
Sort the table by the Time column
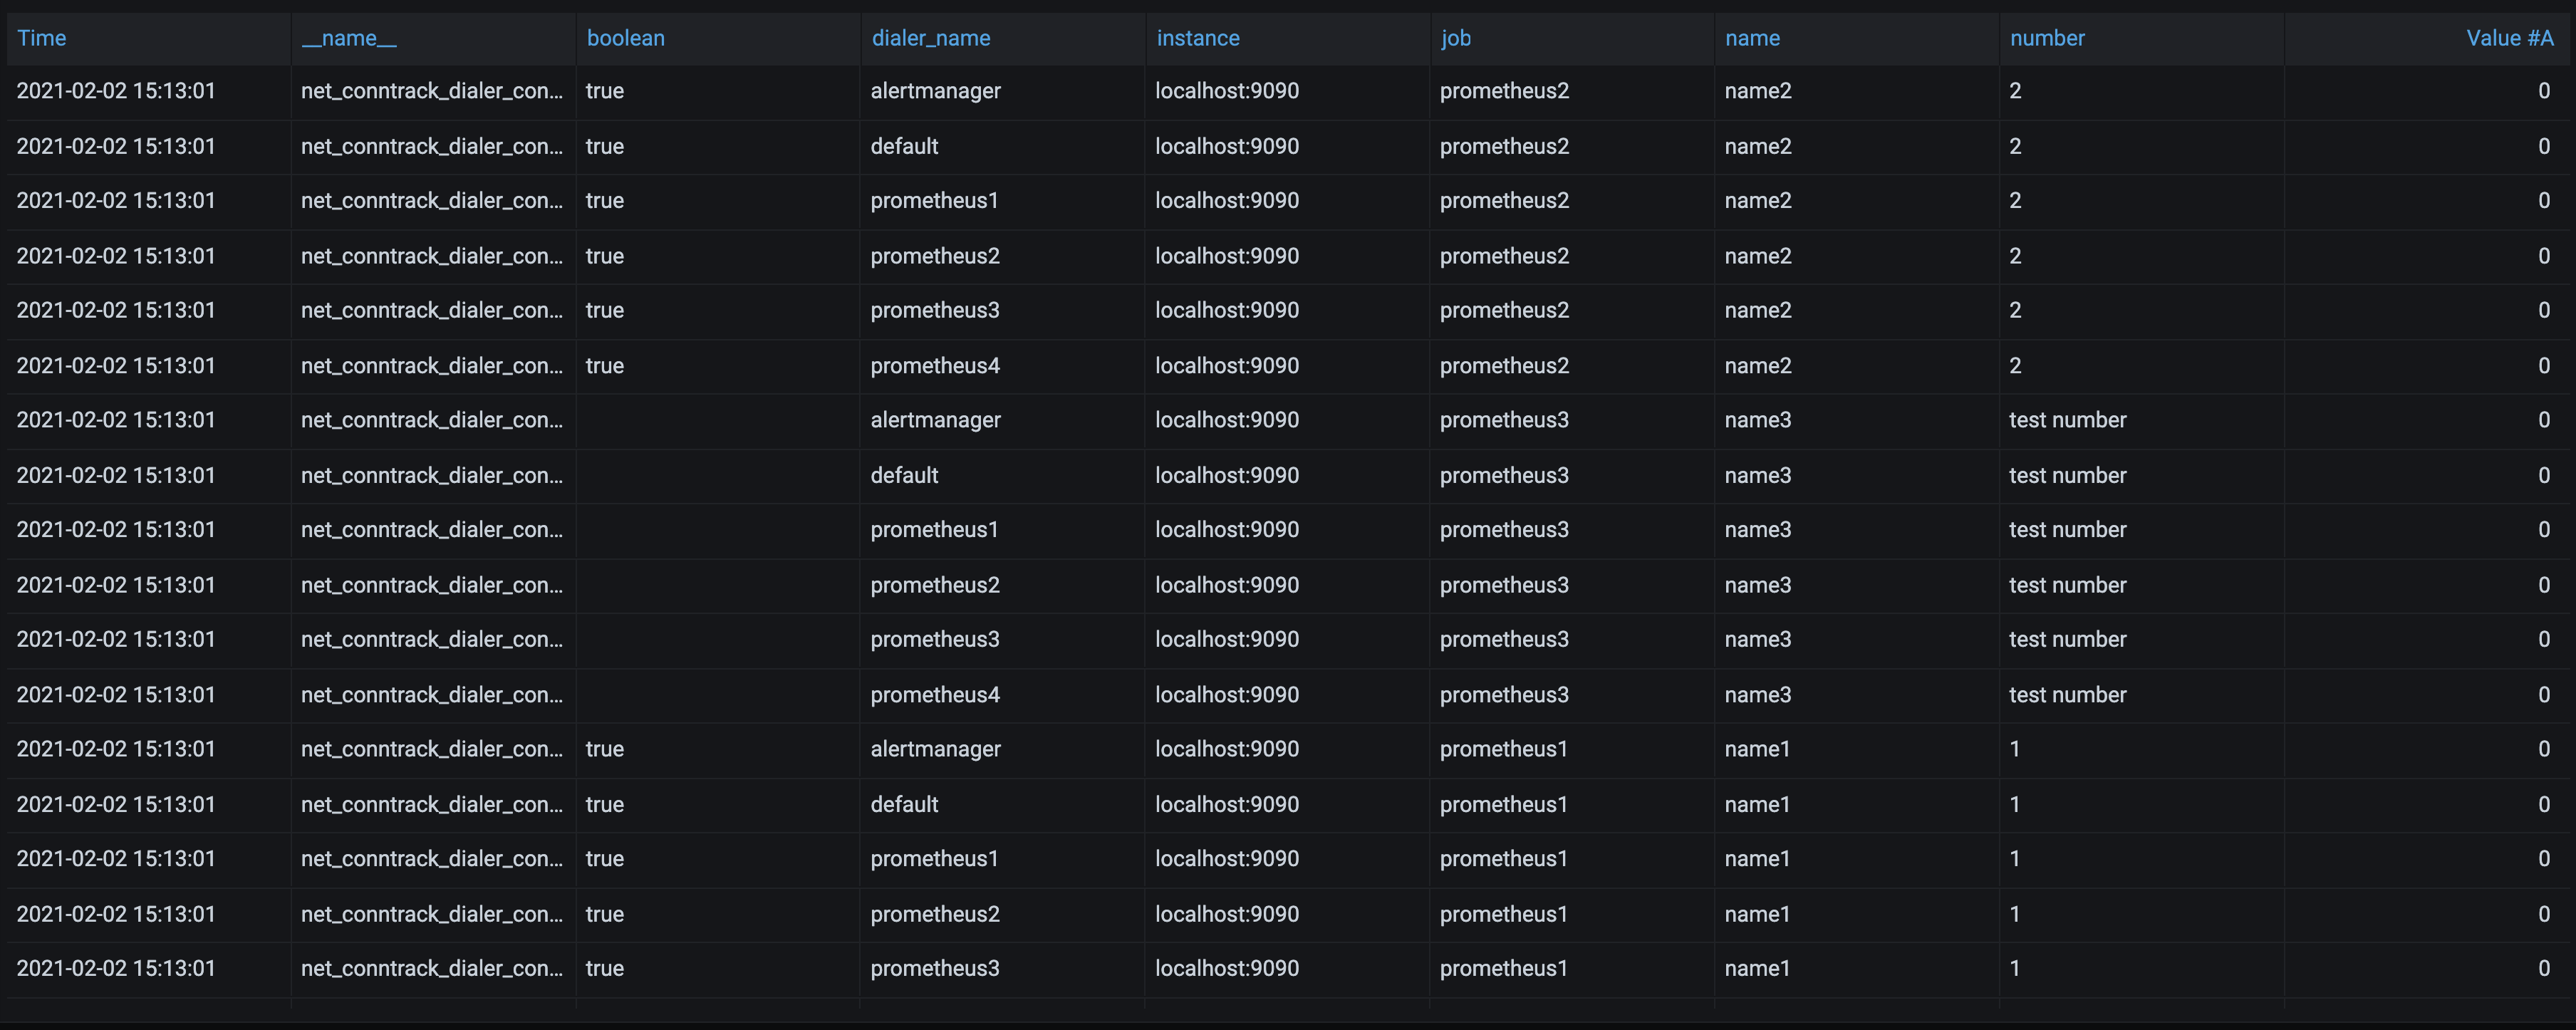[42, 37]
